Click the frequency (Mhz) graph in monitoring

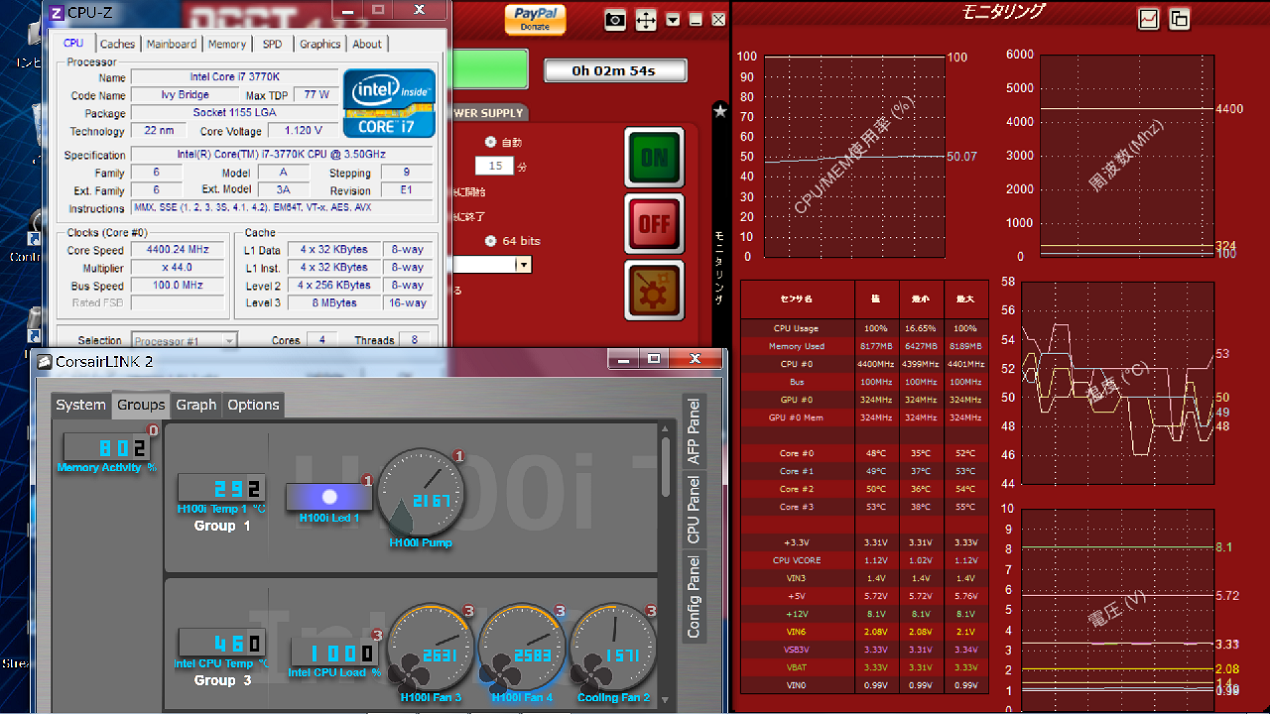[x=1127, y=157]
